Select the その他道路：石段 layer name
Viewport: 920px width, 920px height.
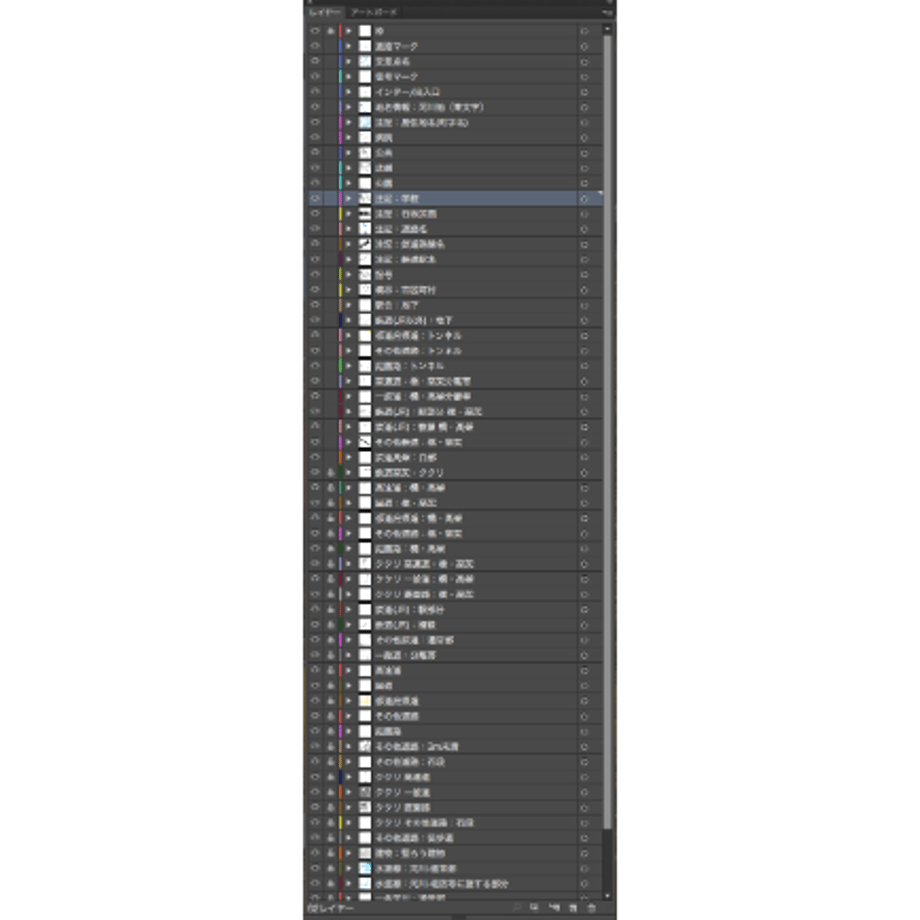[410, 762]
